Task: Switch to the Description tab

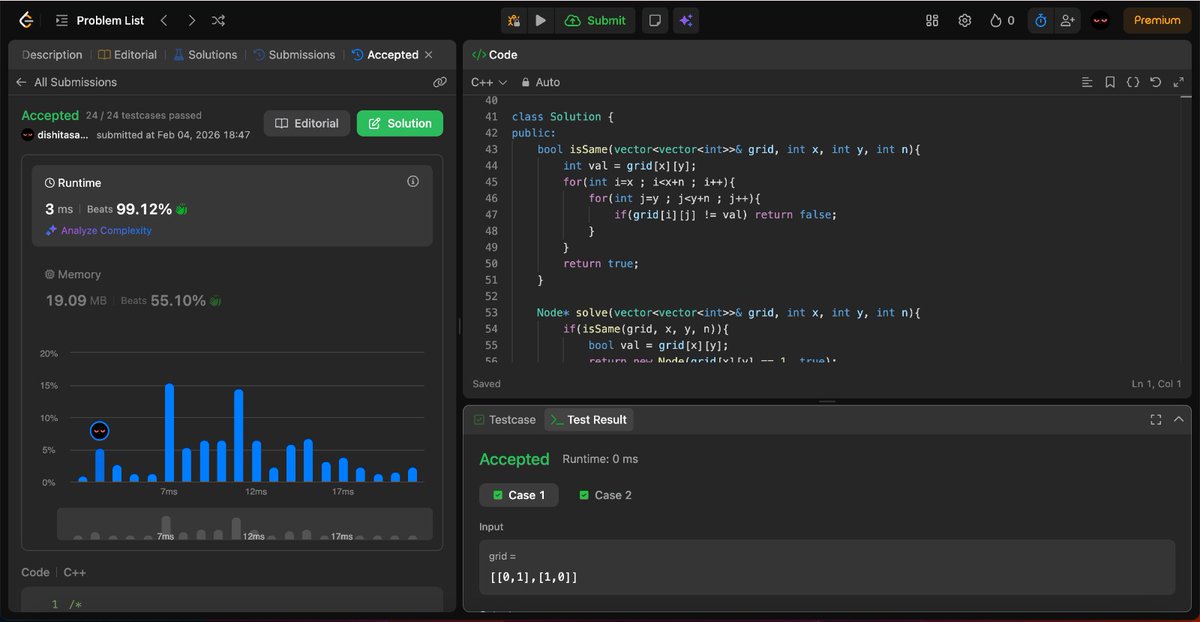Action: click(52, 55)
